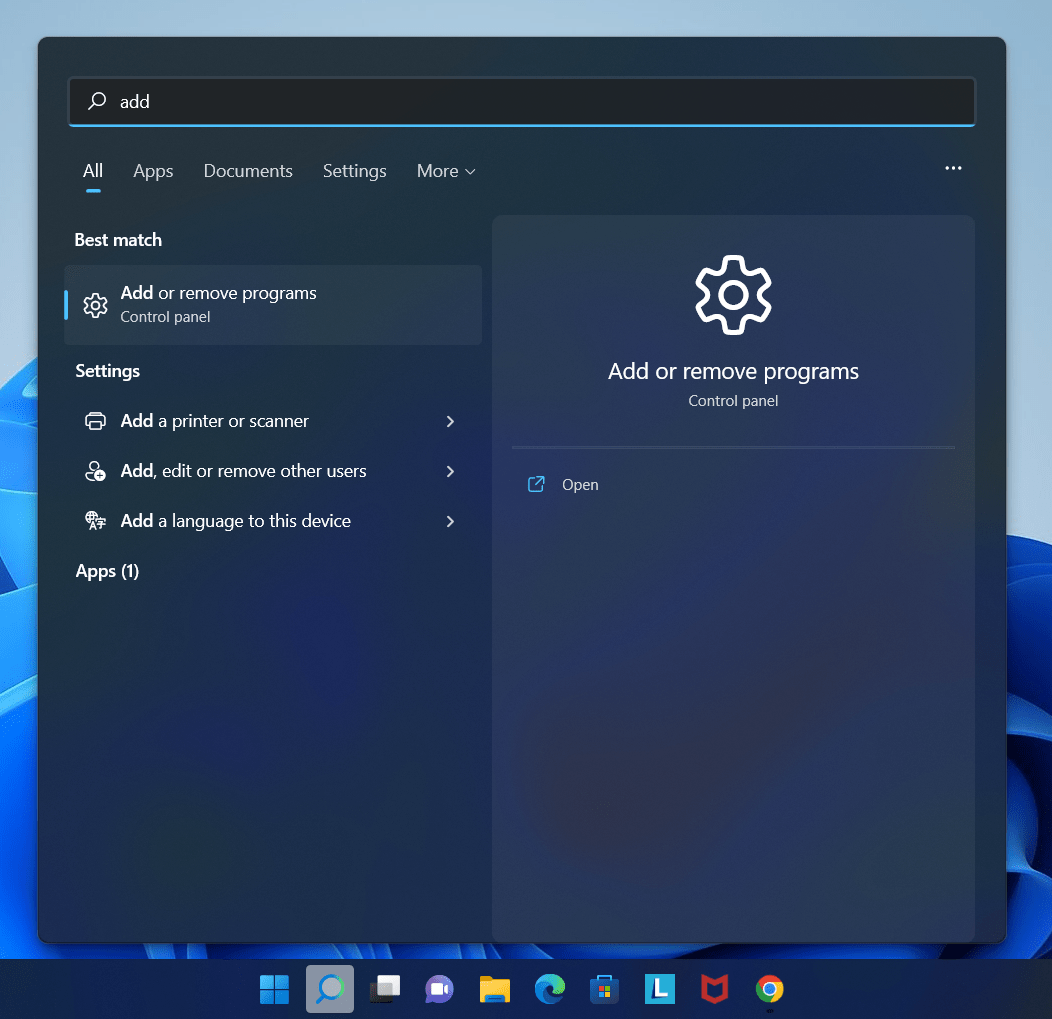The width and height of the screenshot is (1052, 1019).
Task: Switch to the Apps tab
Action: pyautogui.click(x=152, y=171)
